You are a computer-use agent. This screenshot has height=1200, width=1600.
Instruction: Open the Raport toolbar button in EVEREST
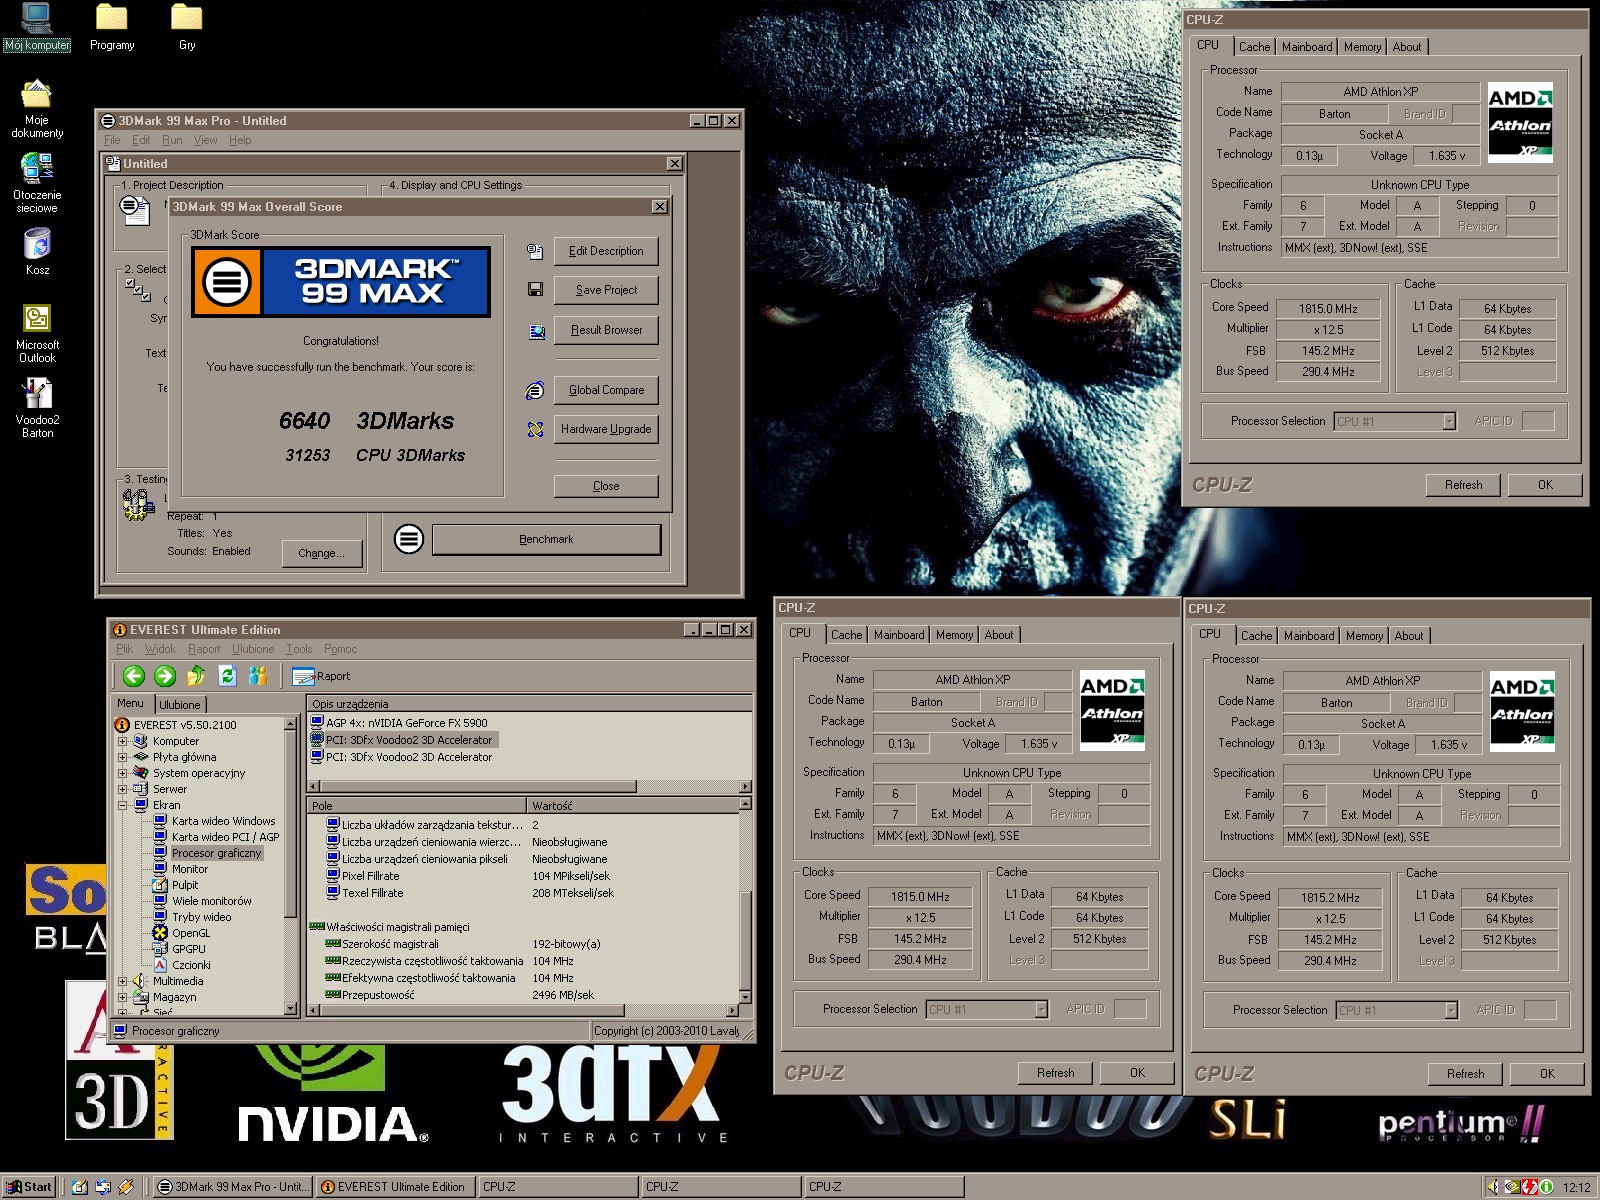321,676
